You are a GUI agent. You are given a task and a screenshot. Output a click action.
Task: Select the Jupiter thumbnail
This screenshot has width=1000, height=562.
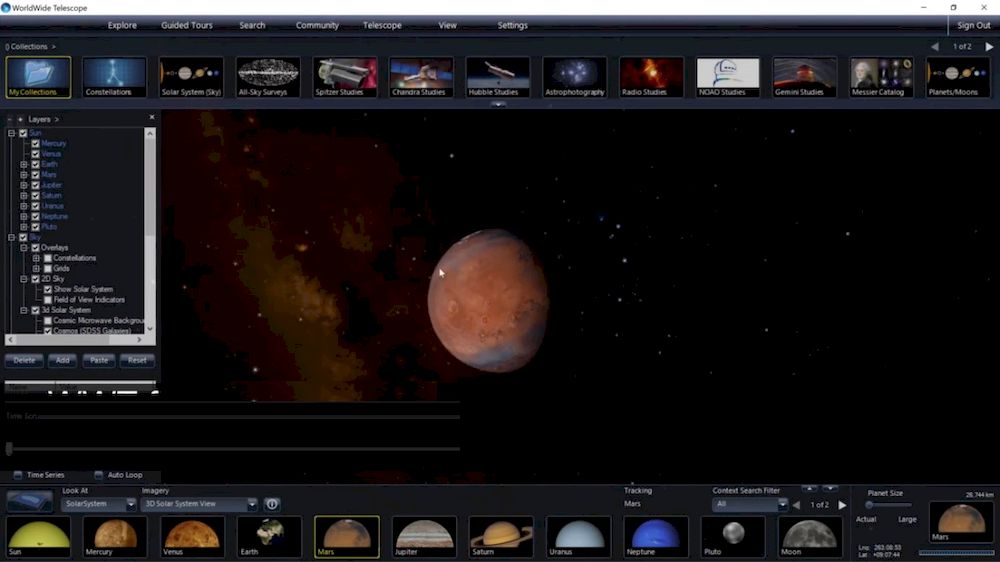pos(424,536)
